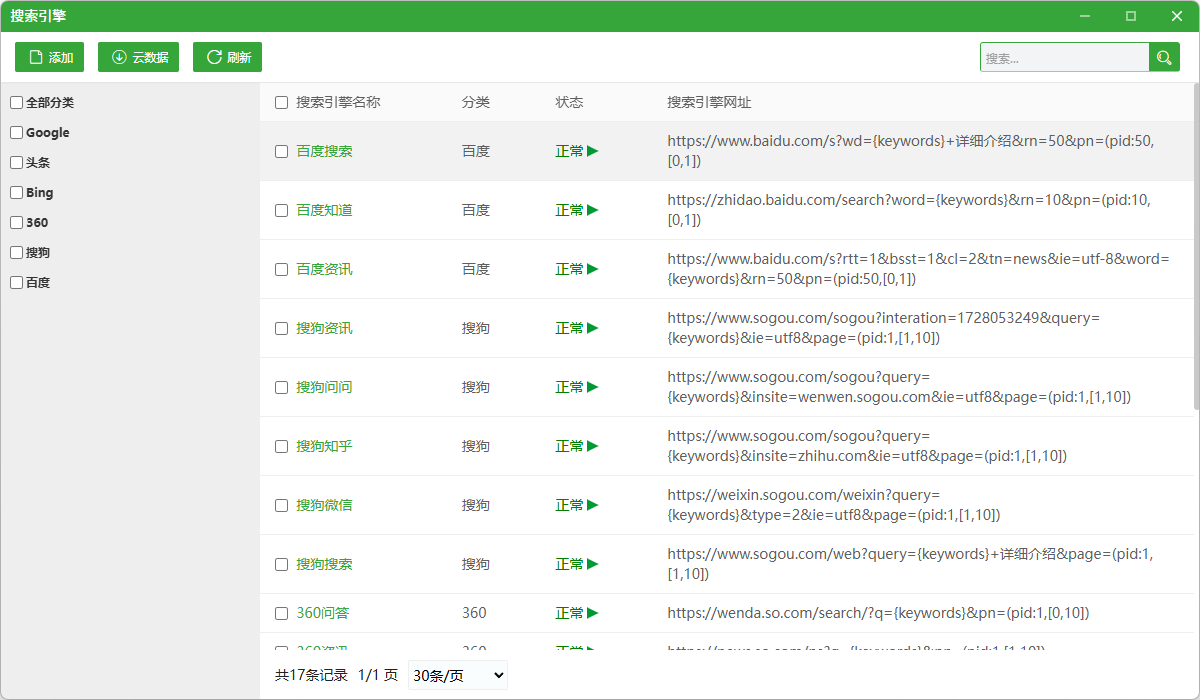
Task: Click the 云数据 cloud data button
Action: (138, 57)
